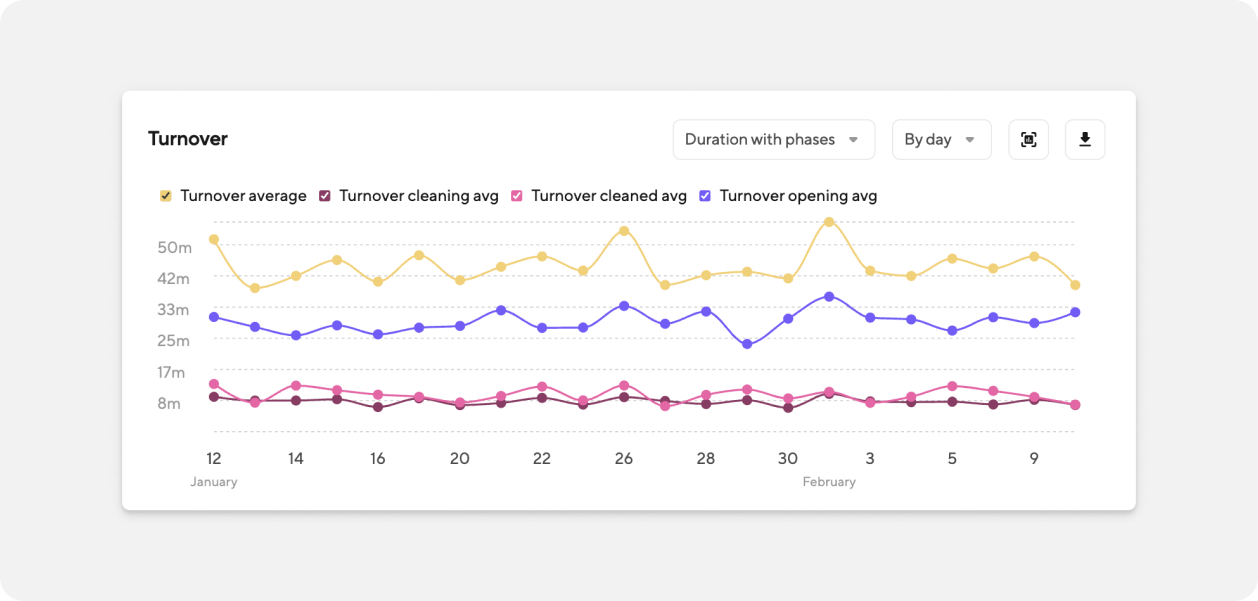Click the 25m y-axis label
This screenshot has height=601, width=1258.
[174, 341]
